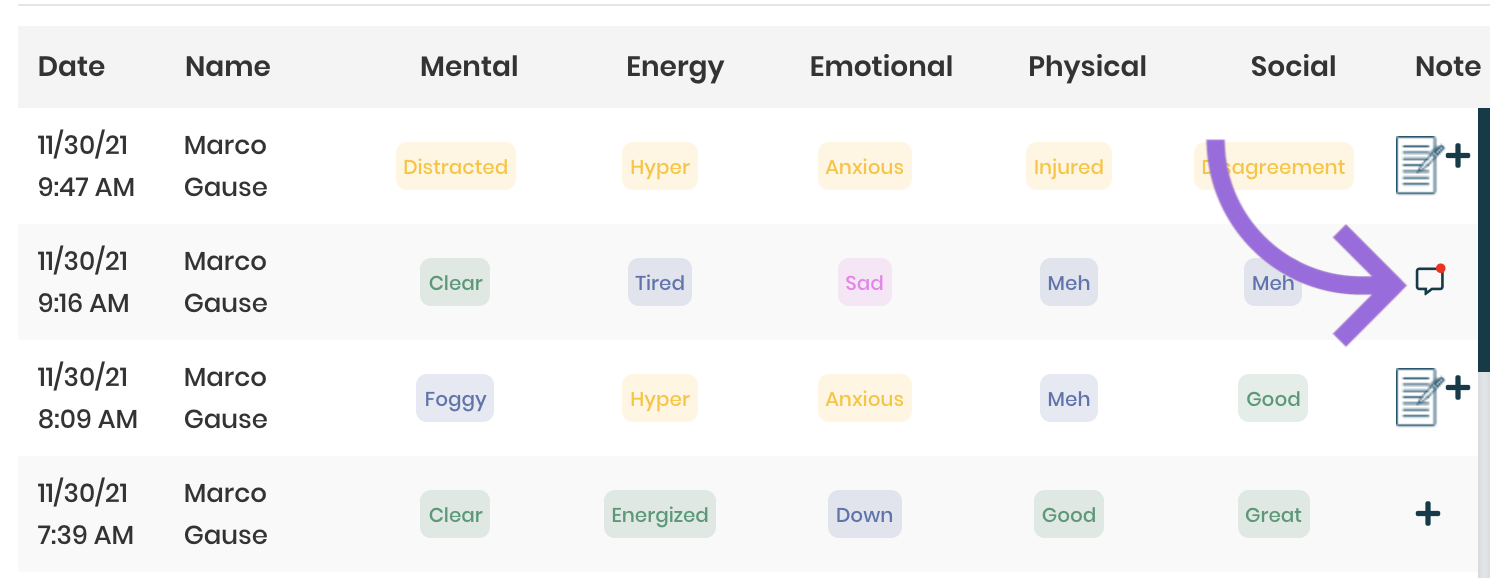Click the Name column header

(x=228, y=67)
